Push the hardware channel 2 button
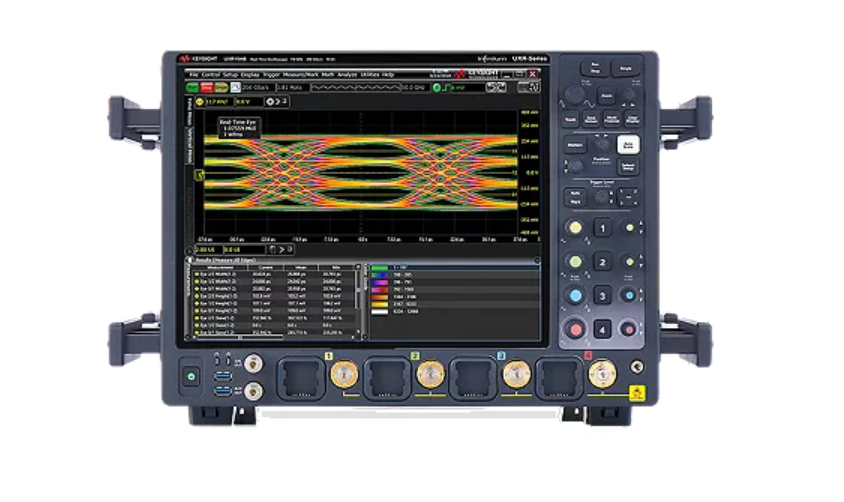The width and height of the screenshot is (844, 502). point(602,262)
